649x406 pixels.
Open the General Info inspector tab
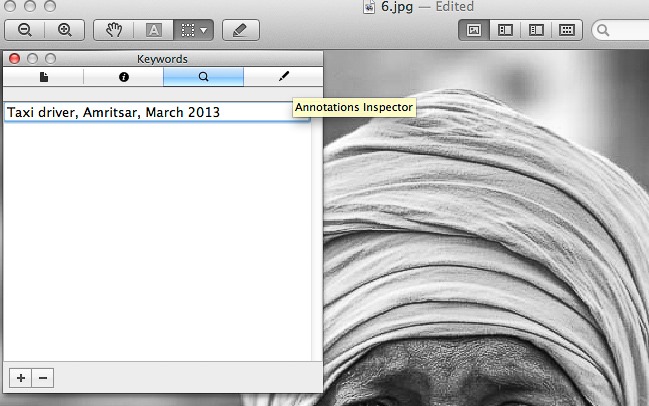coord(44,76)
